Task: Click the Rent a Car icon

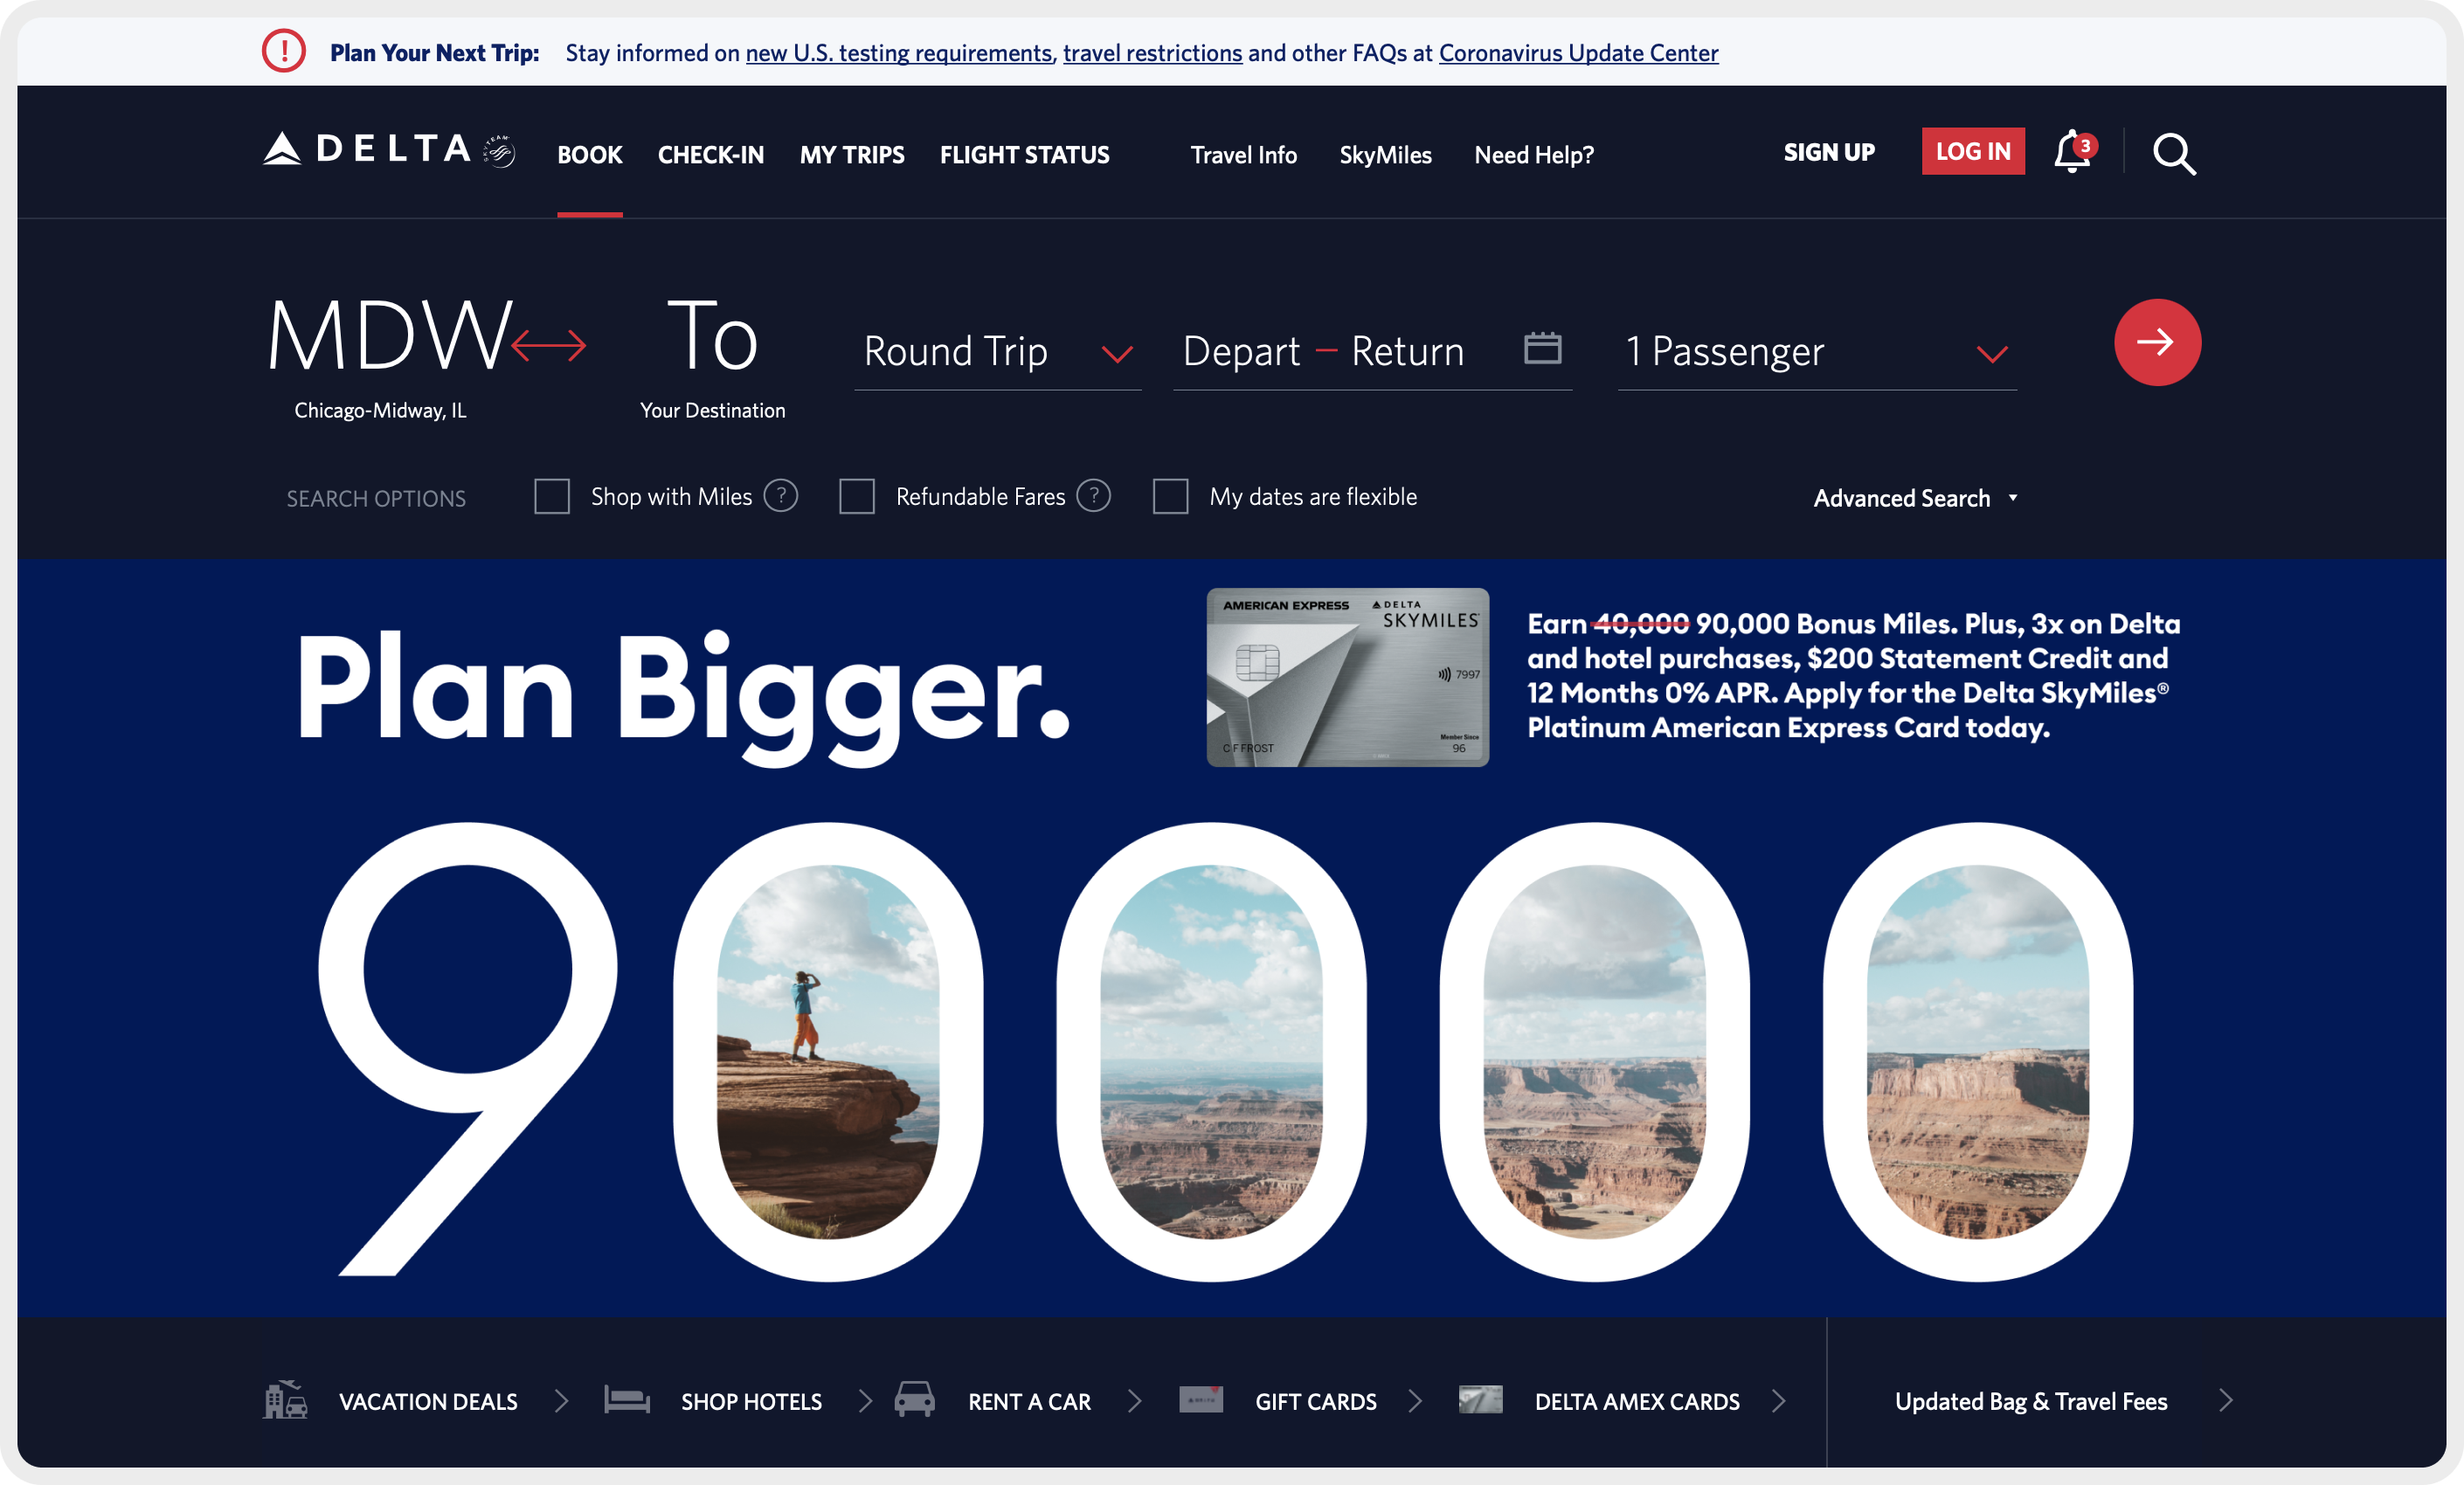Action: pos(914,1399)
